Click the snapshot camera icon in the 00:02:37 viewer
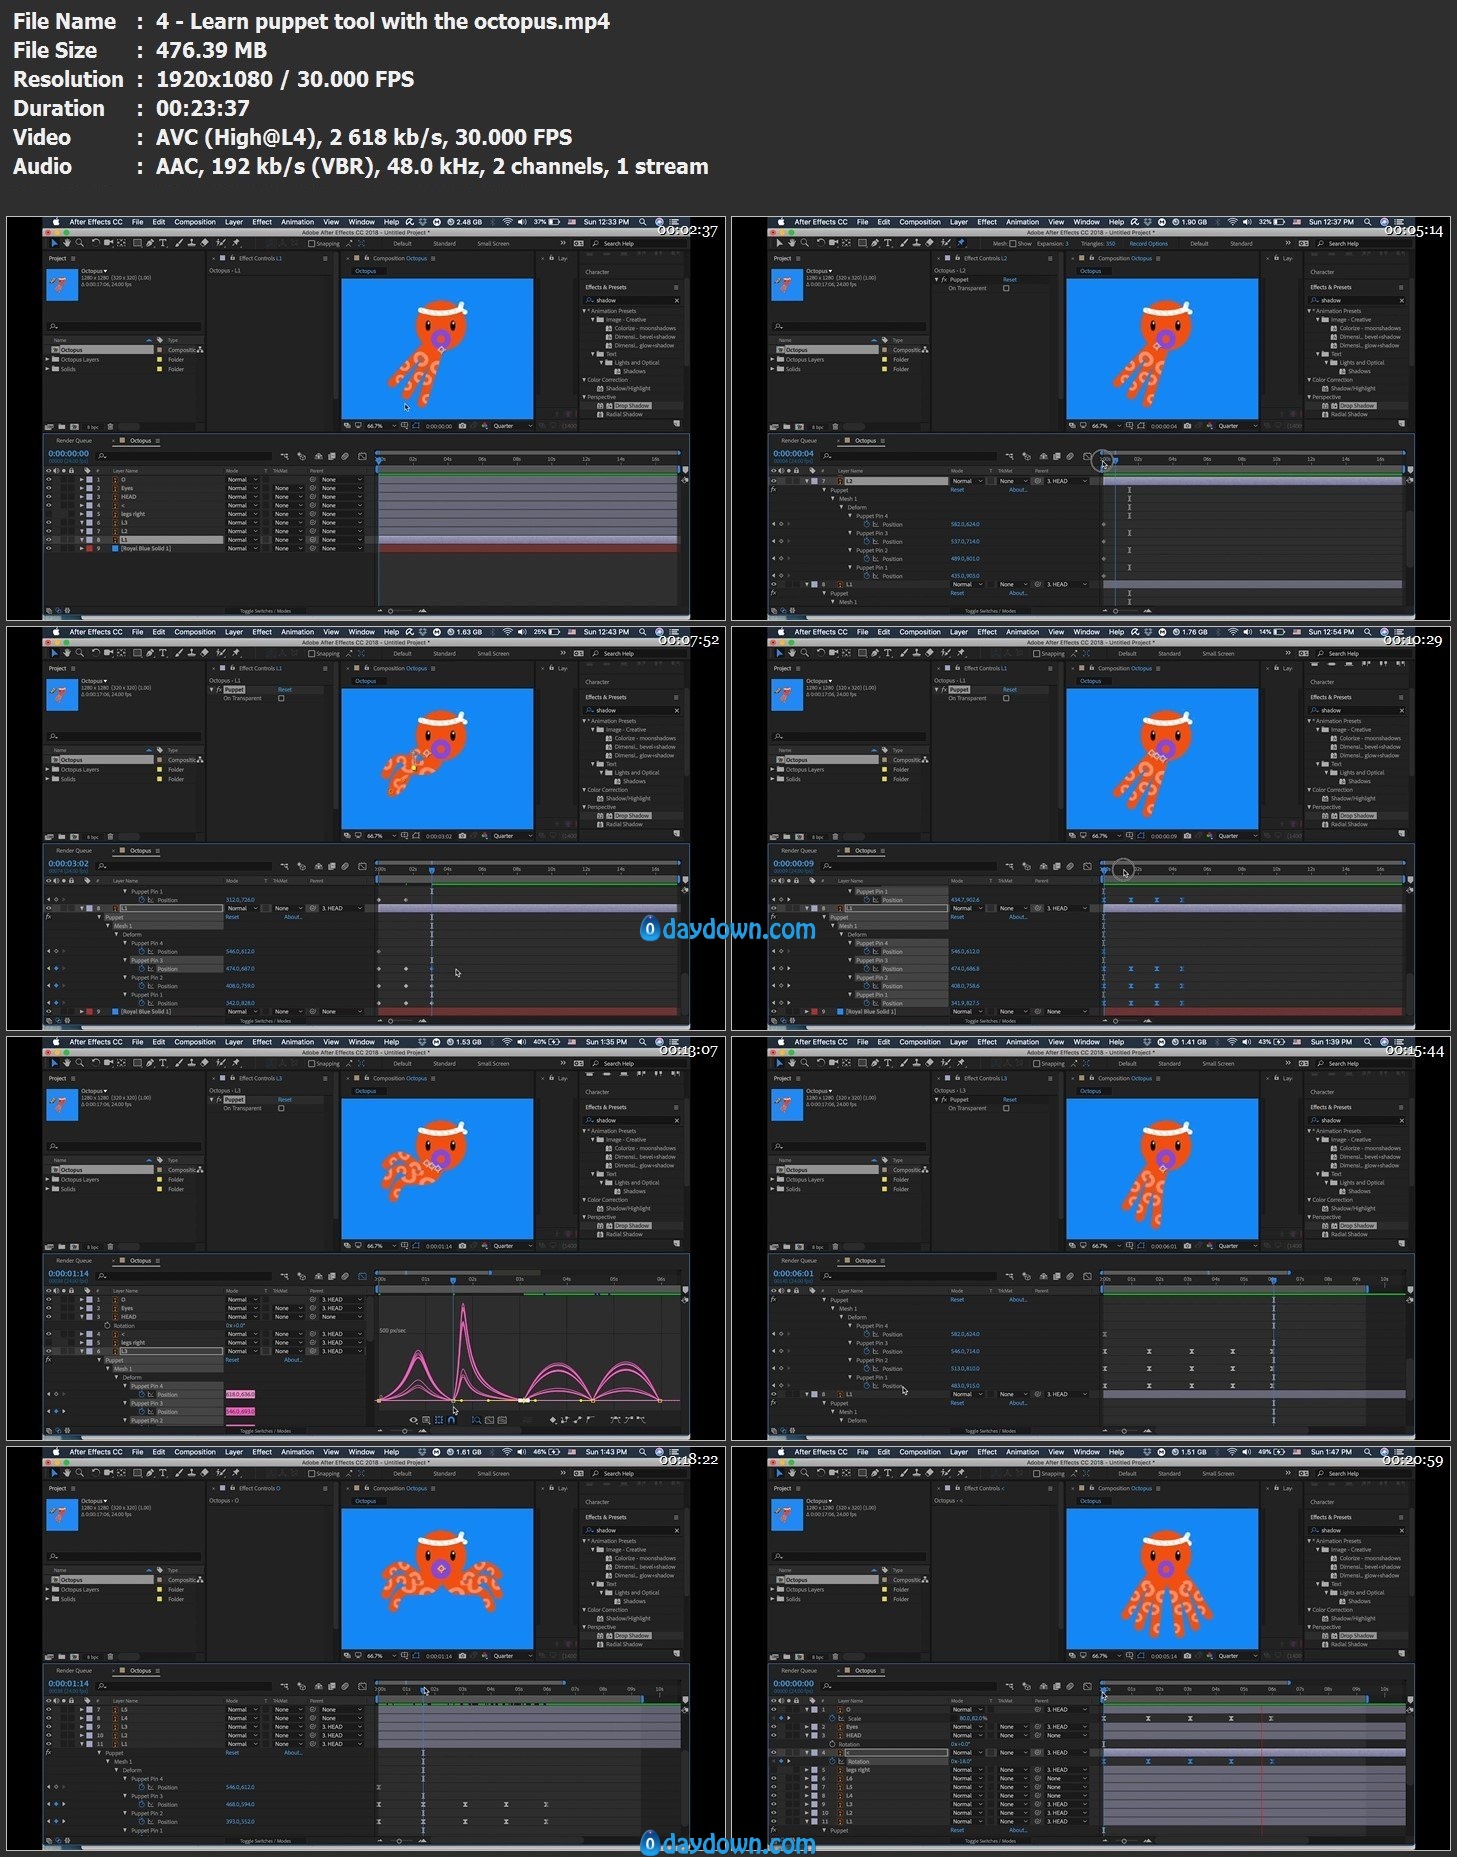The width and height of the screenshot is (1457, 1857). tap(462, 426)
